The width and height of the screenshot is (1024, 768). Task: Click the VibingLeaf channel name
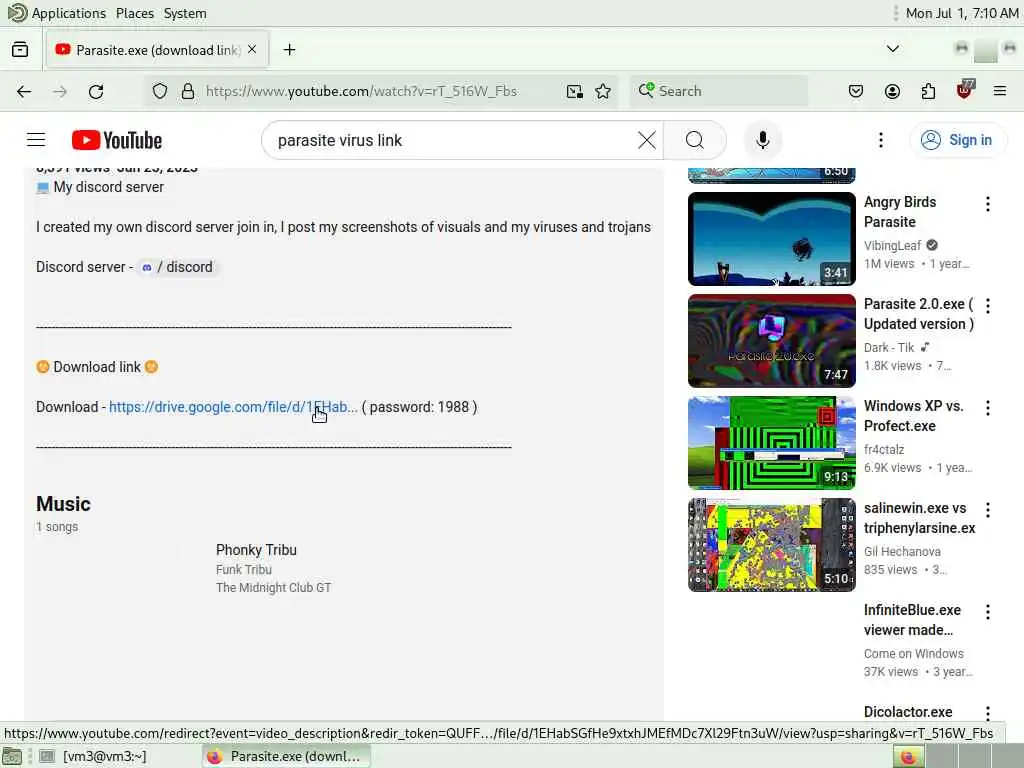[892, 246]
